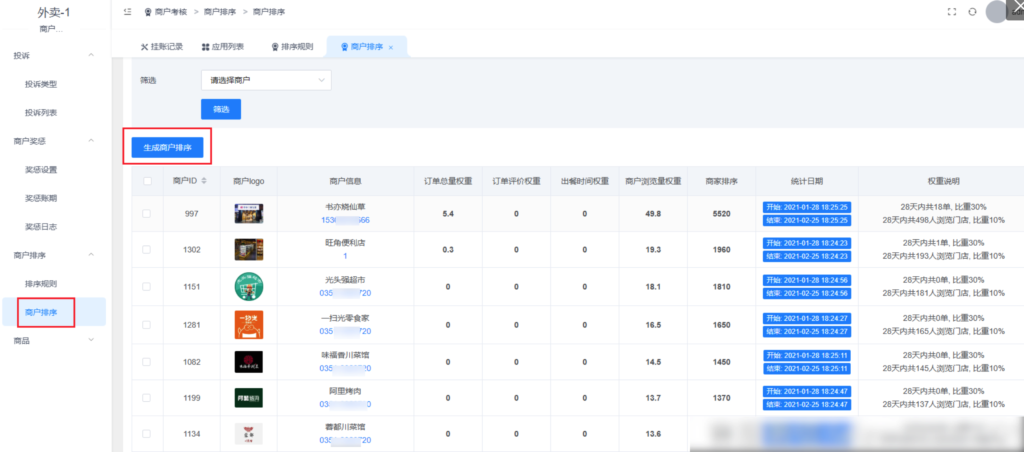
Task: Click the 商家排序 value 5520
Action: 722,214
